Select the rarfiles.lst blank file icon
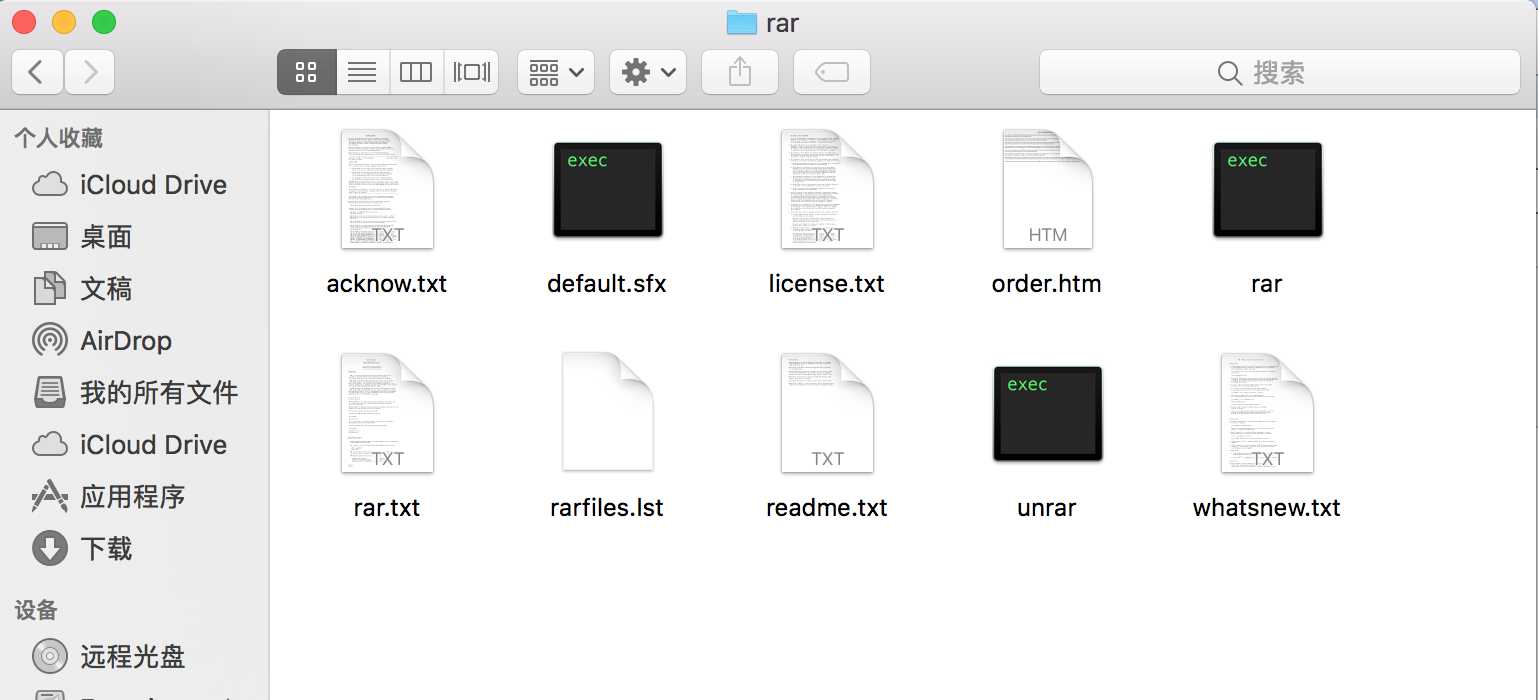 607,411
